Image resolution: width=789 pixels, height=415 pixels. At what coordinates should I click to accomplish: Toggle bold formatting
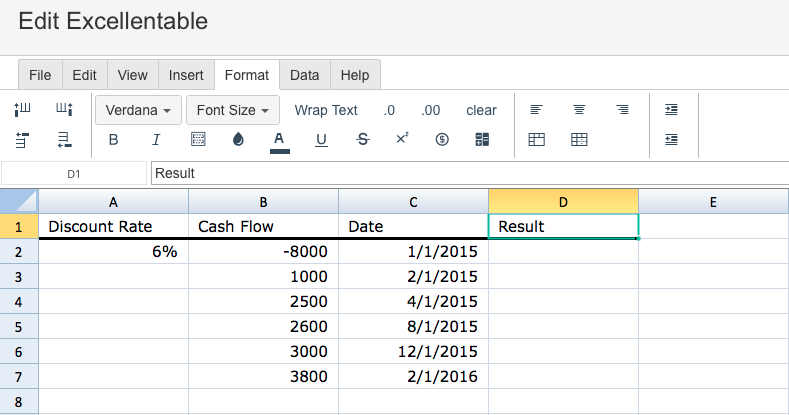point(113,140)
